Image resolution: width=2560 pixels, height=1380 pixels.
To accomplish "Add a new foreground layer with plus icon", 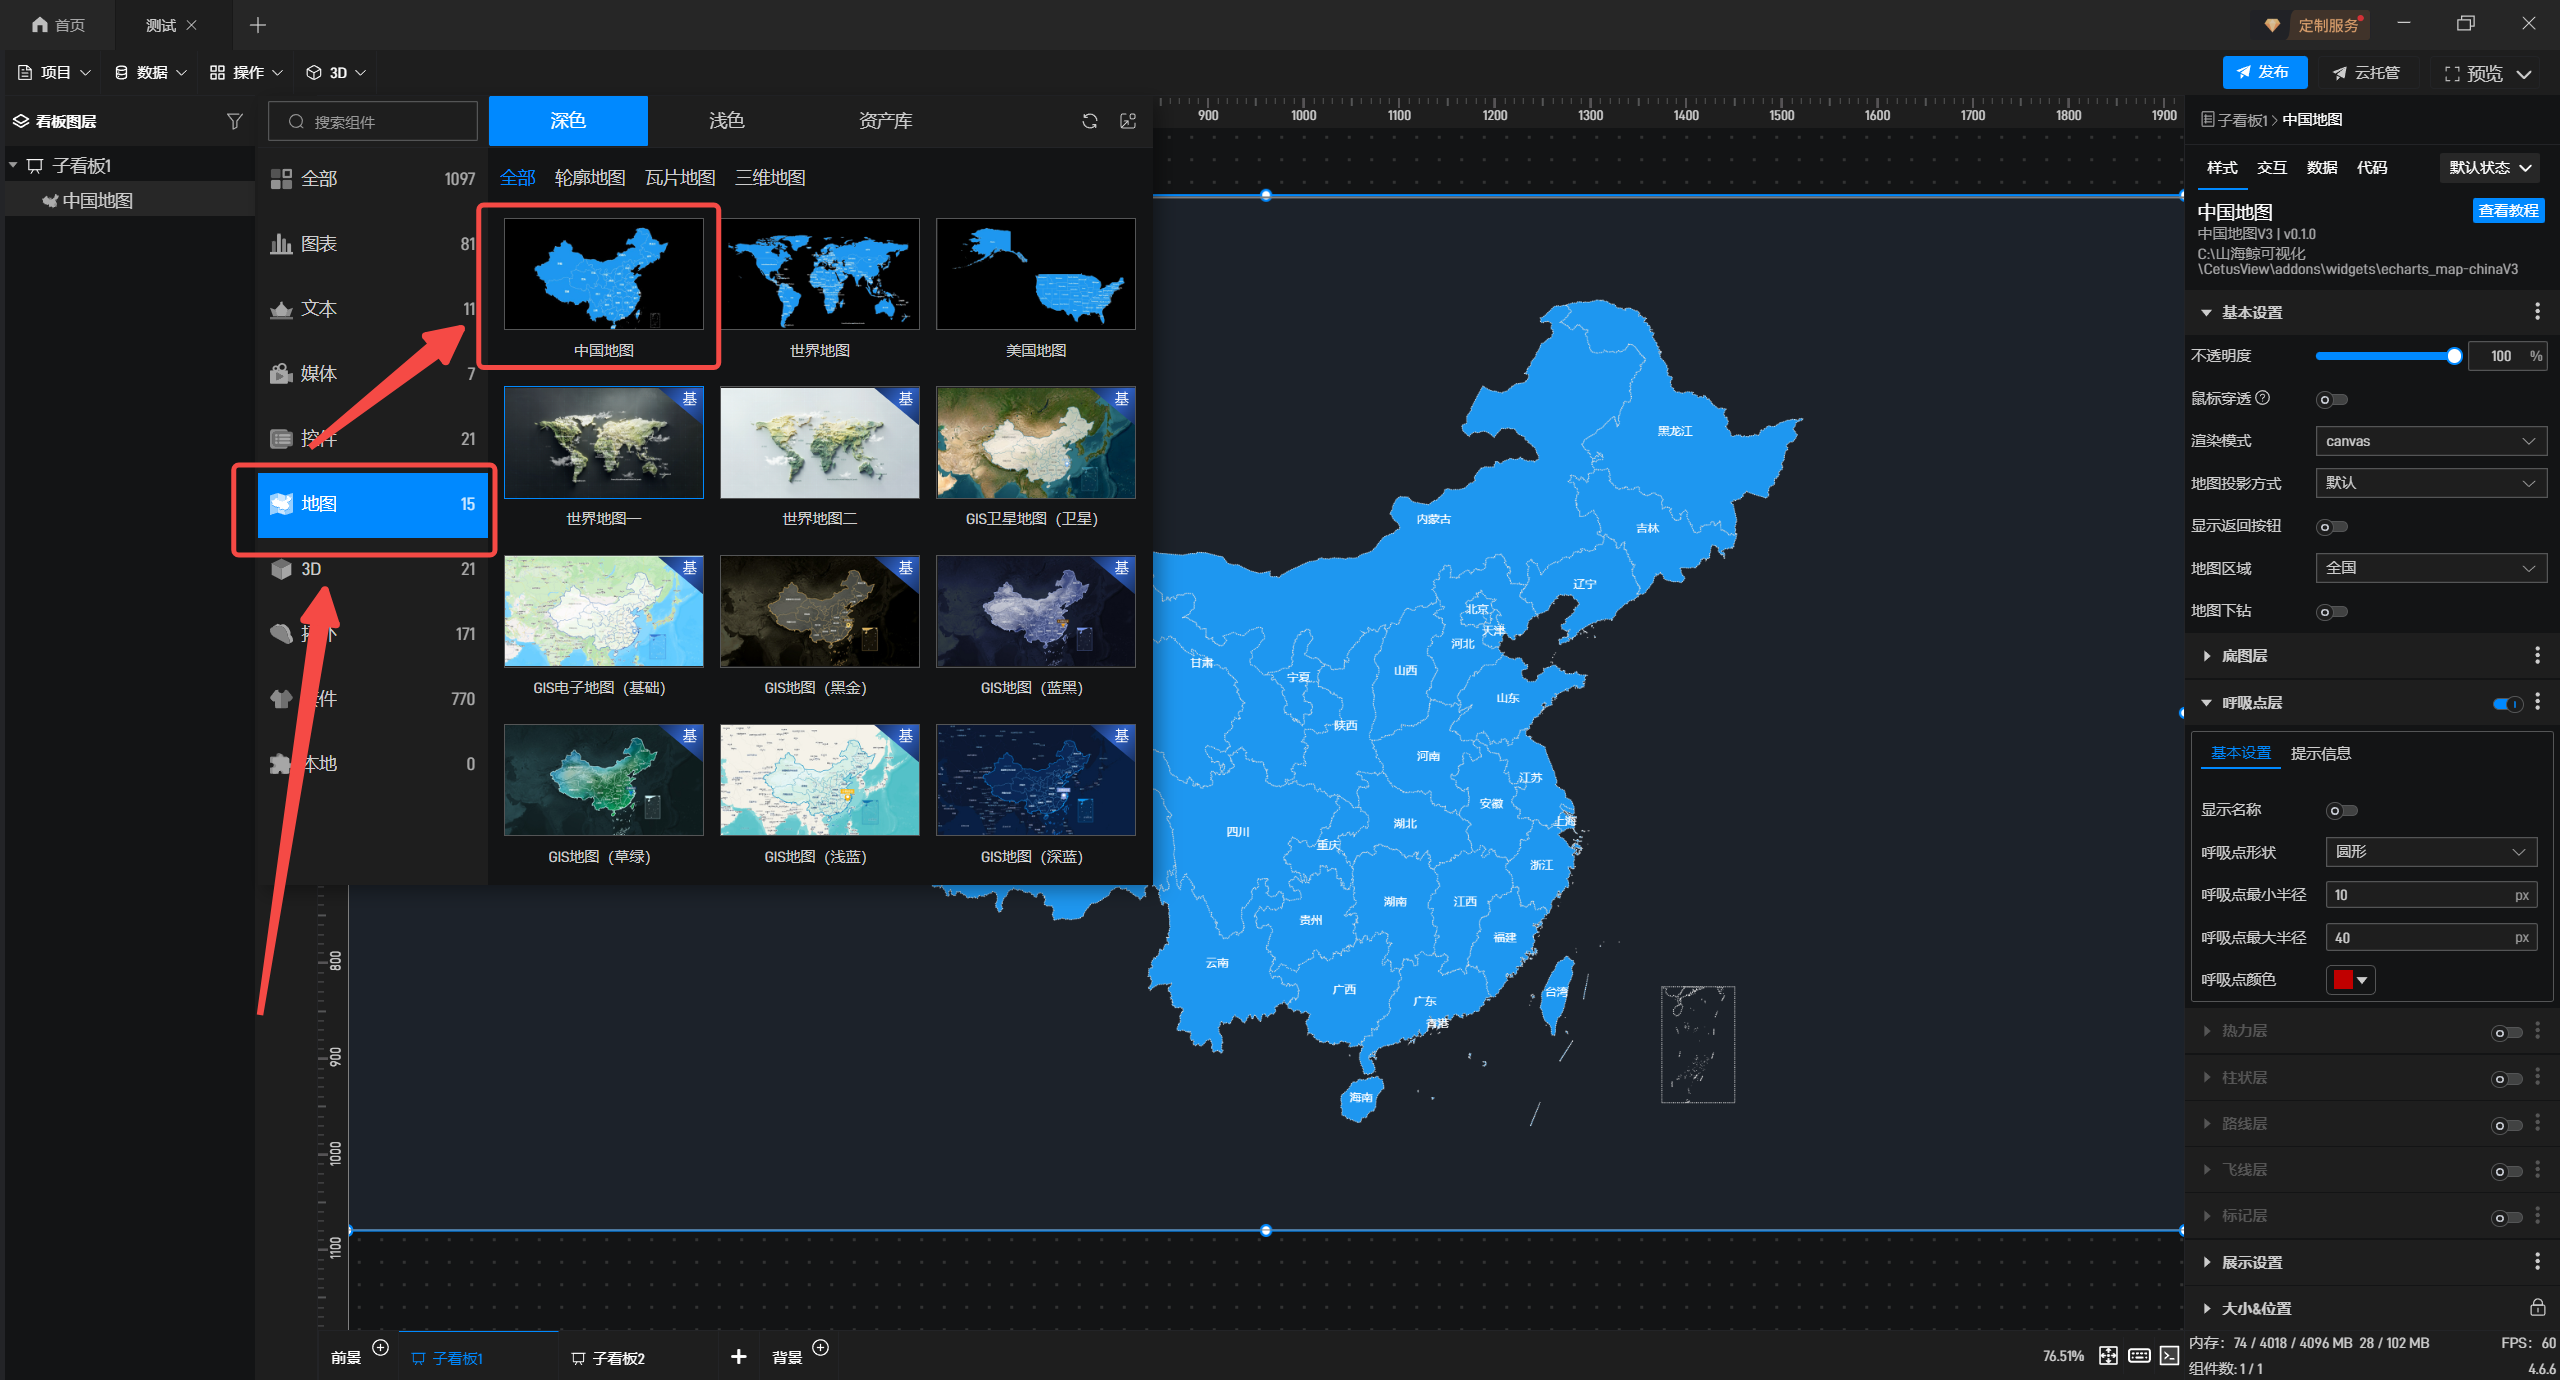I will tap(380, 1347).
